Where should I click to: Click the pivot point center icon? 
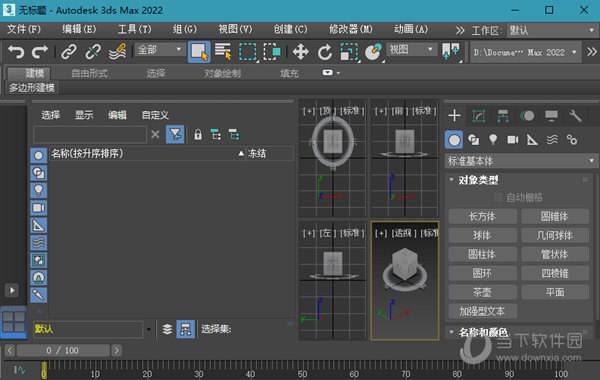click(450, 52)
